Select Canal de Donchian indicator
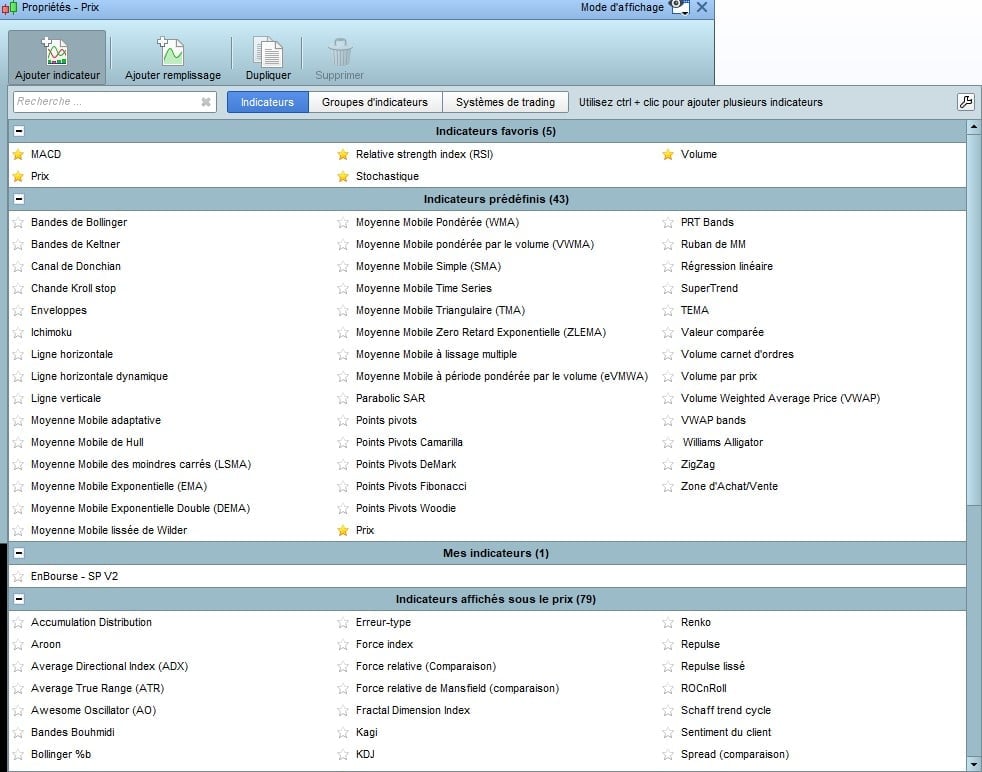The height and width of the screenshot is (772, 982). [76, 266]
